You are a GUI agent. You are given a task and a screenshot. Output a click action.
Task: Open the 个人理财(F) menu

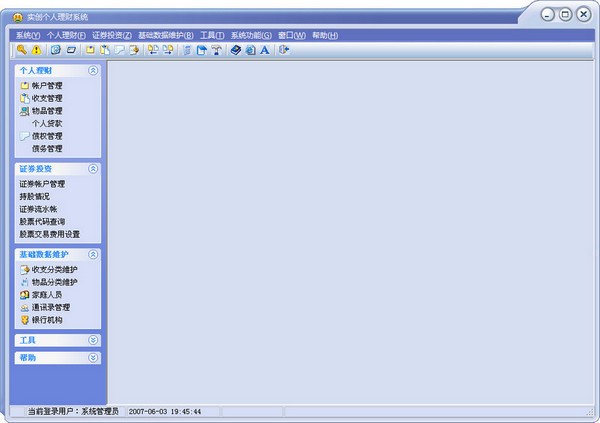[x=66, y=36]
